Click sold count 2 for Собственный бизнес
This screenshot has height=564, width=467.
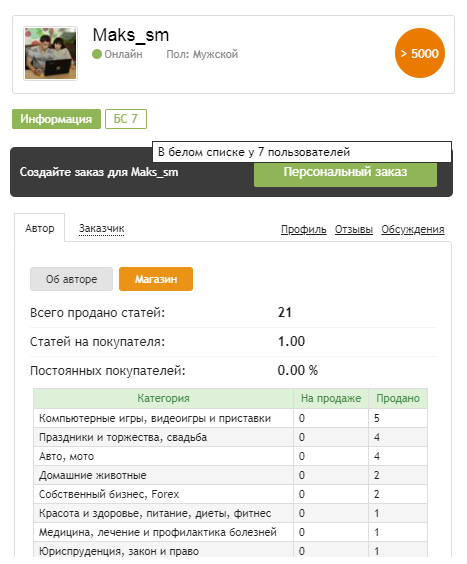tap(377, 494)
